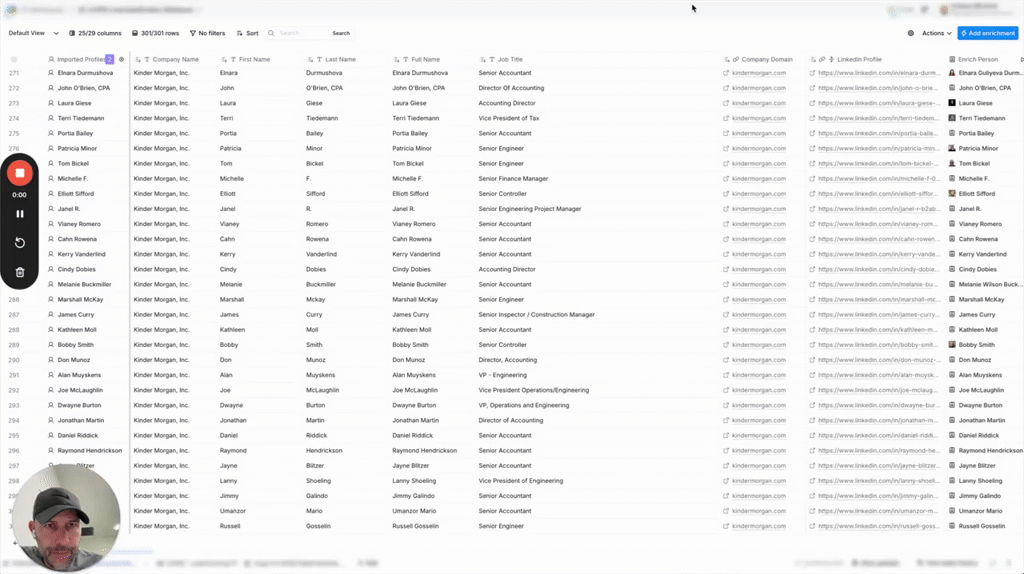
Task: Select the Enrich Person column header
Action: point(977,60)
